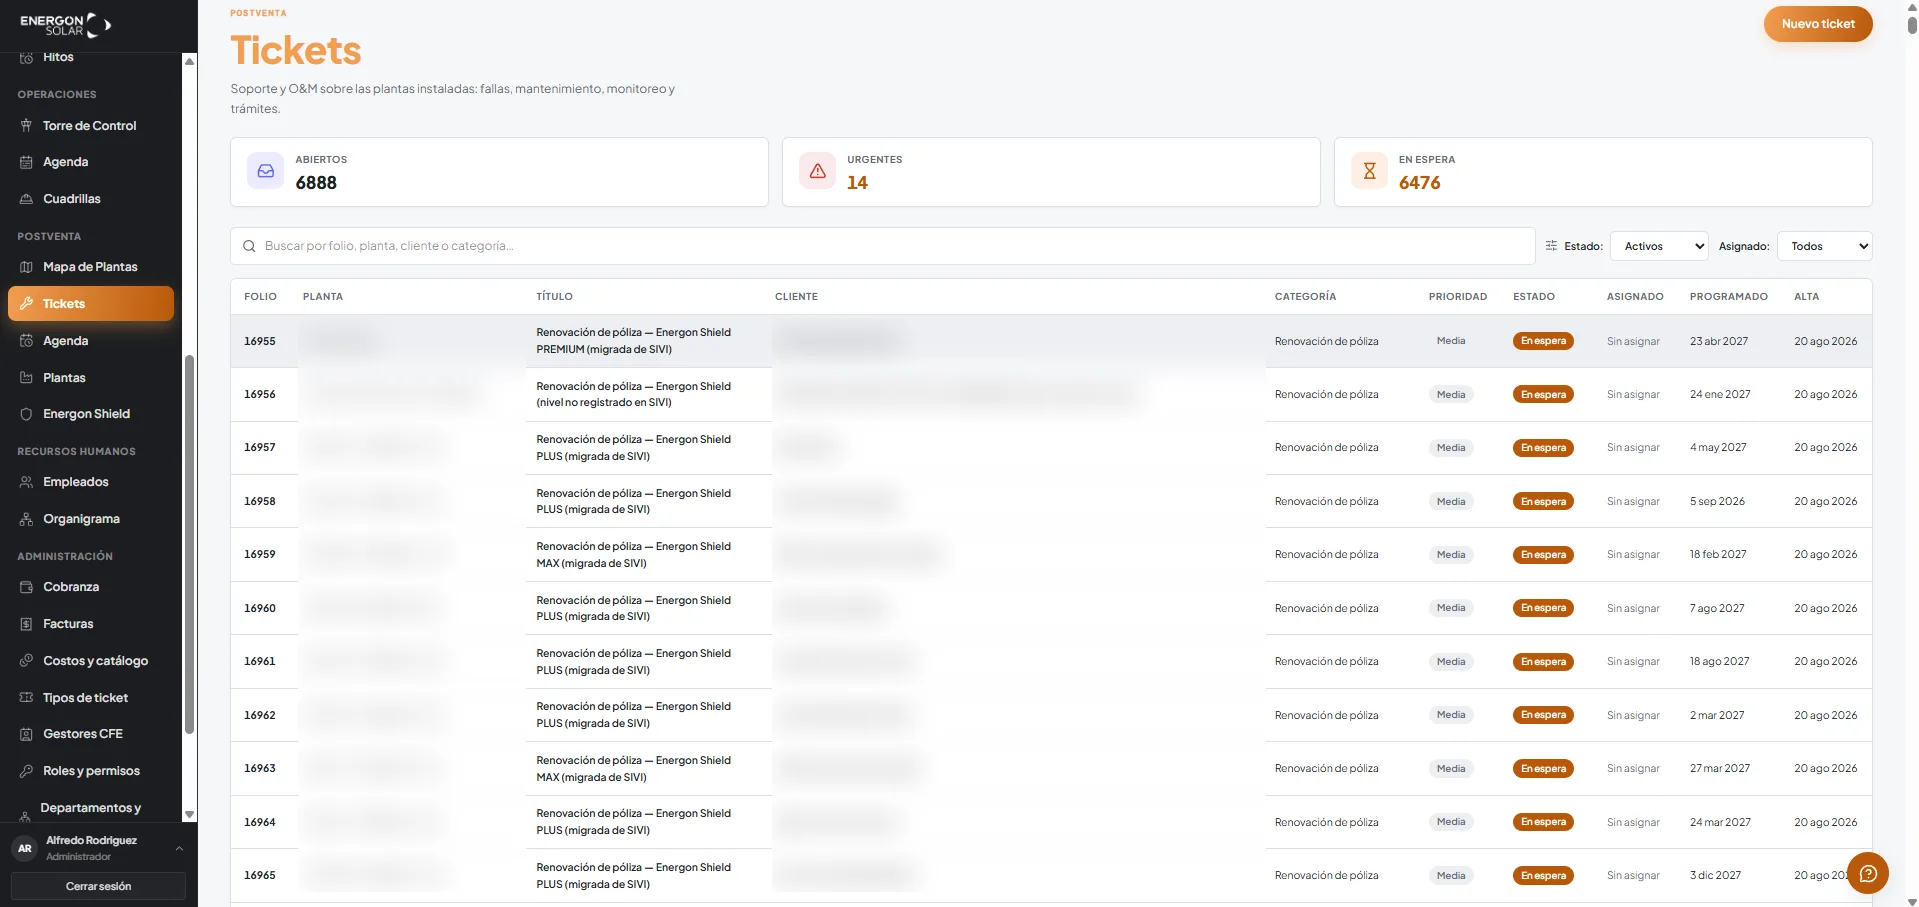Click the Roles y permisos key icon

(x=26, y=771)
